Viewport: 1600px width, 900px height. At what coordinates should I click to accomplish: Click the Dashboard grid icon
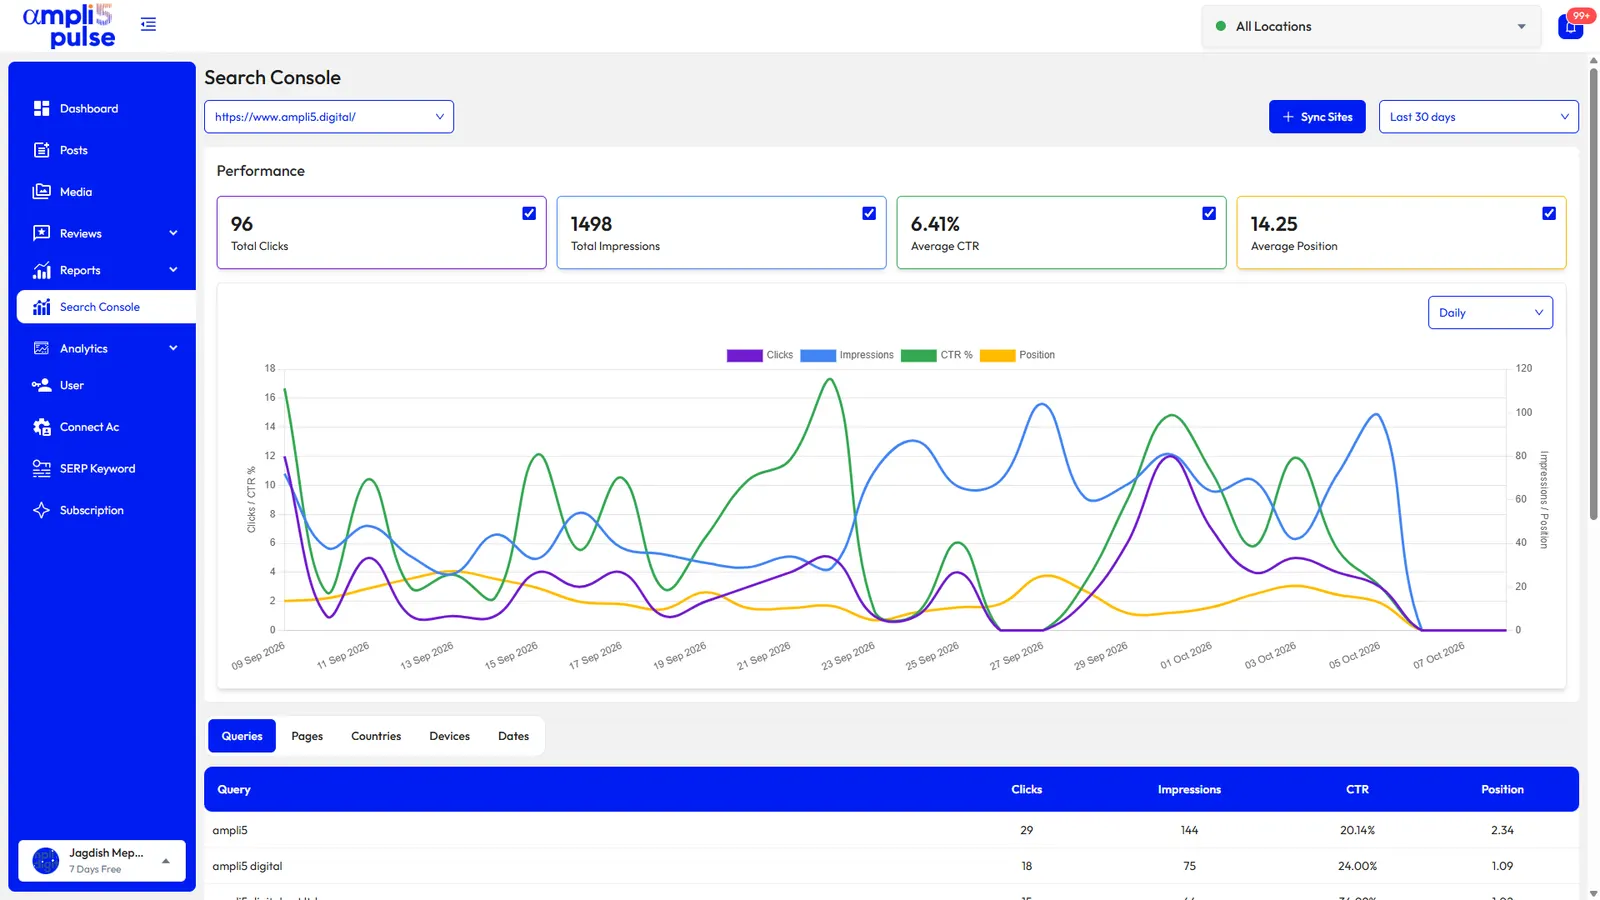41,108
